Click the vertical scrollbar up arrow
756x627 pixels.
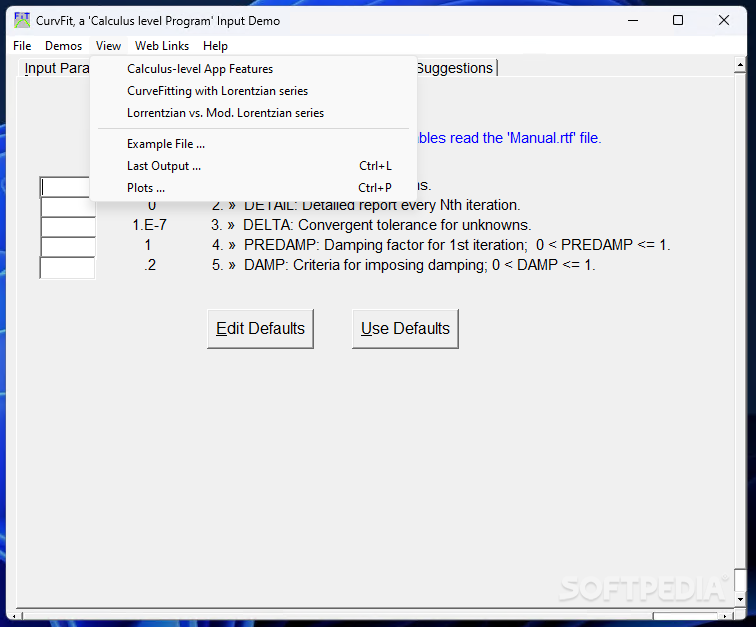click(740, 65)
